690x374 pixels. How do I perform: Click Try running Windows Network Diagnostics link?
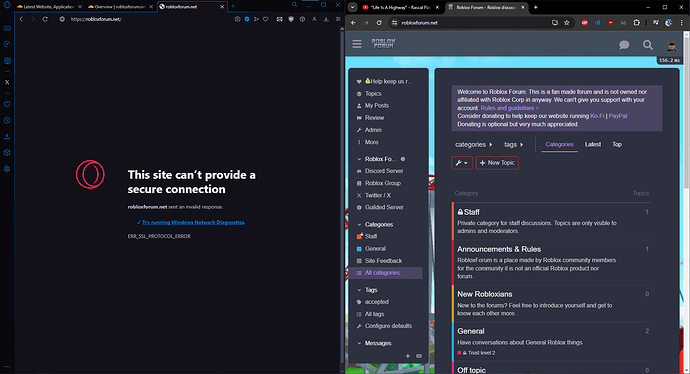[x=193, y=222]
